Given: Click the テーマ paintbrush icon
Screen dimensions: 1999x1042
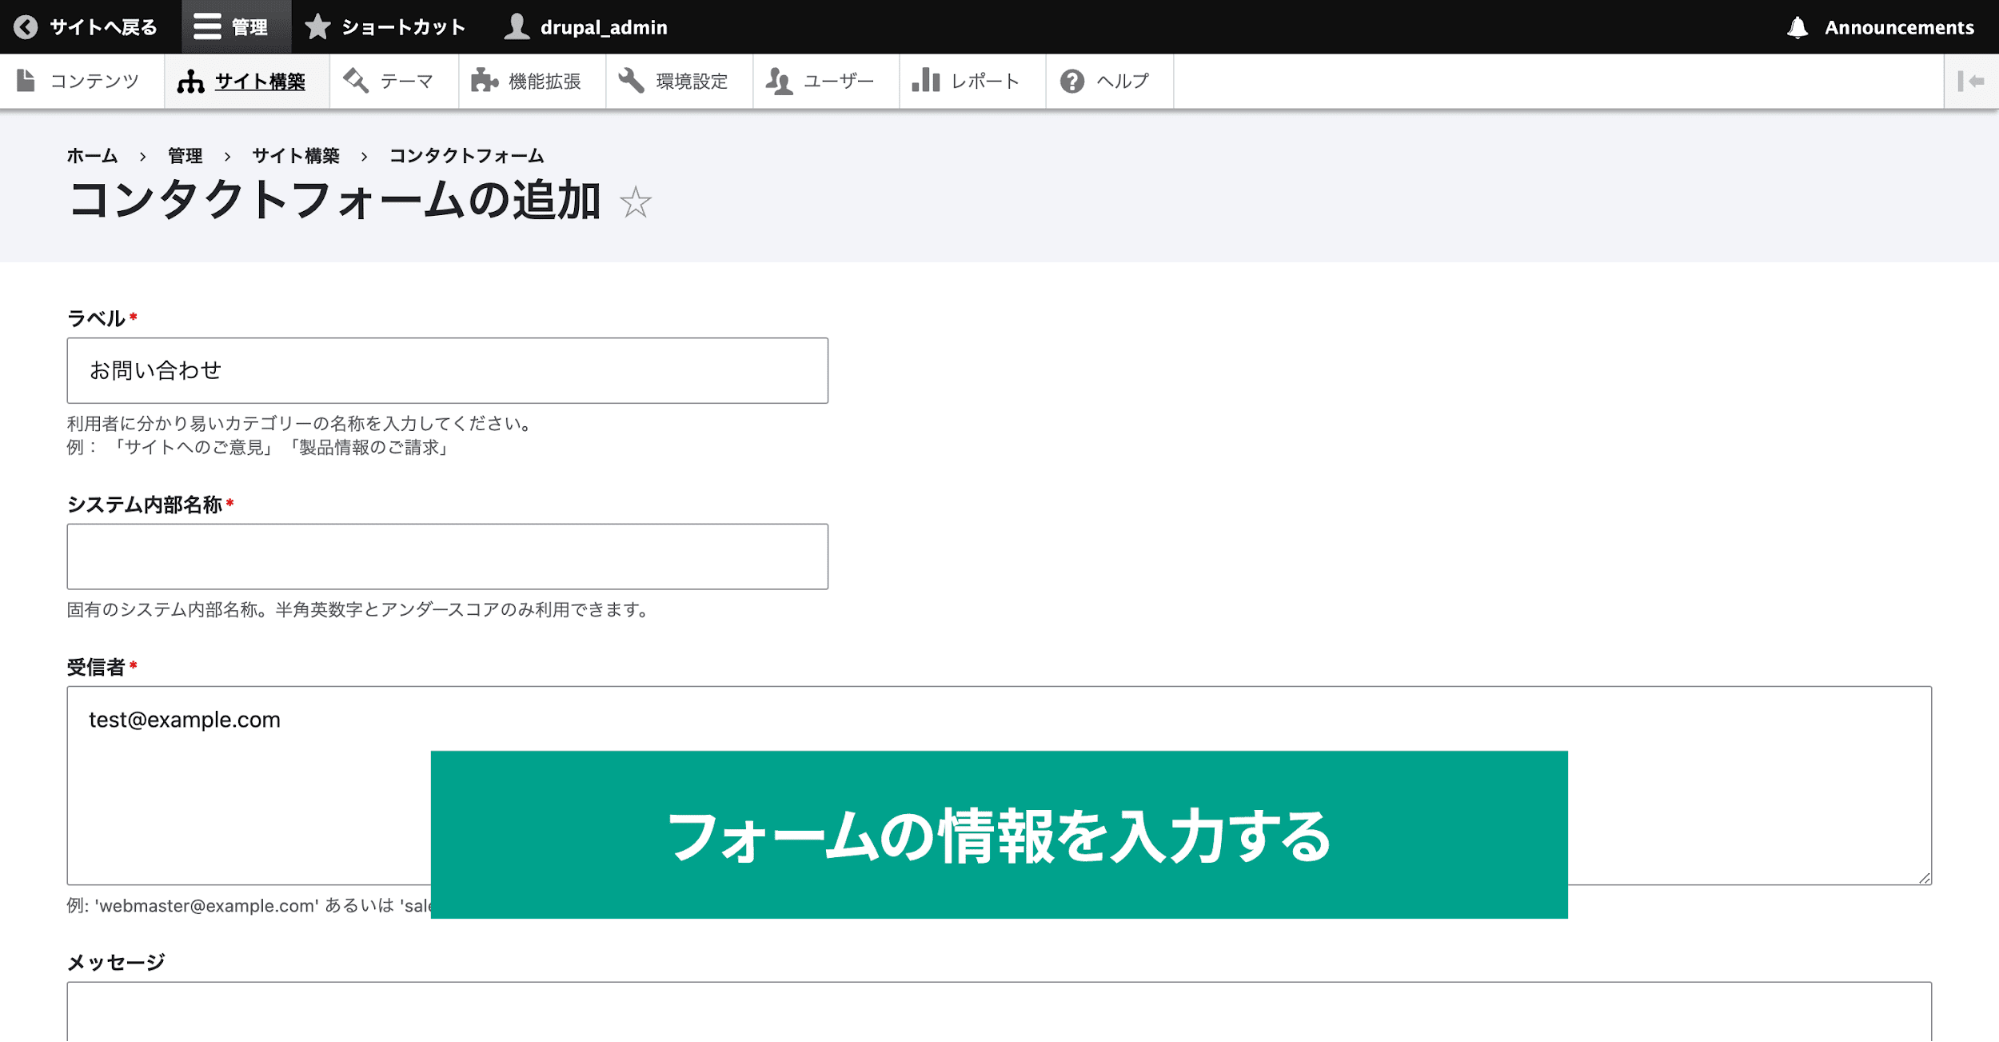Looking at the screenshot, I should point(356,81).
